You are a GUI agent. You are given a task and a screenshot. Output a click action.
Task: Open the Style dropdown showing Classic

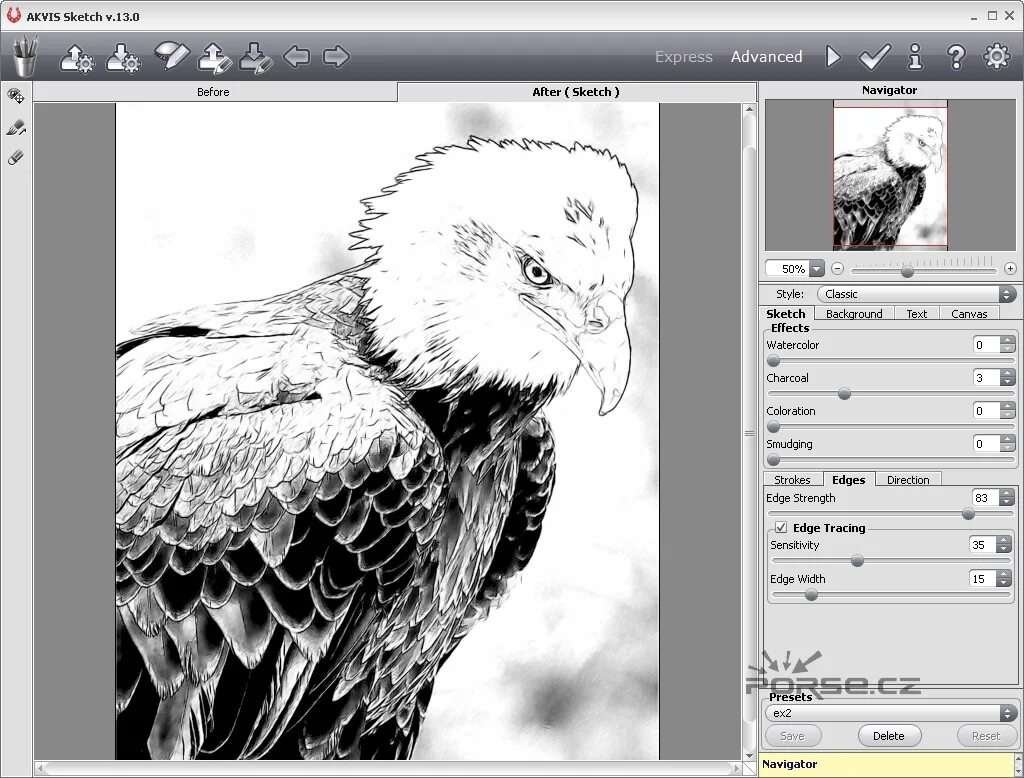pos(917,294)
